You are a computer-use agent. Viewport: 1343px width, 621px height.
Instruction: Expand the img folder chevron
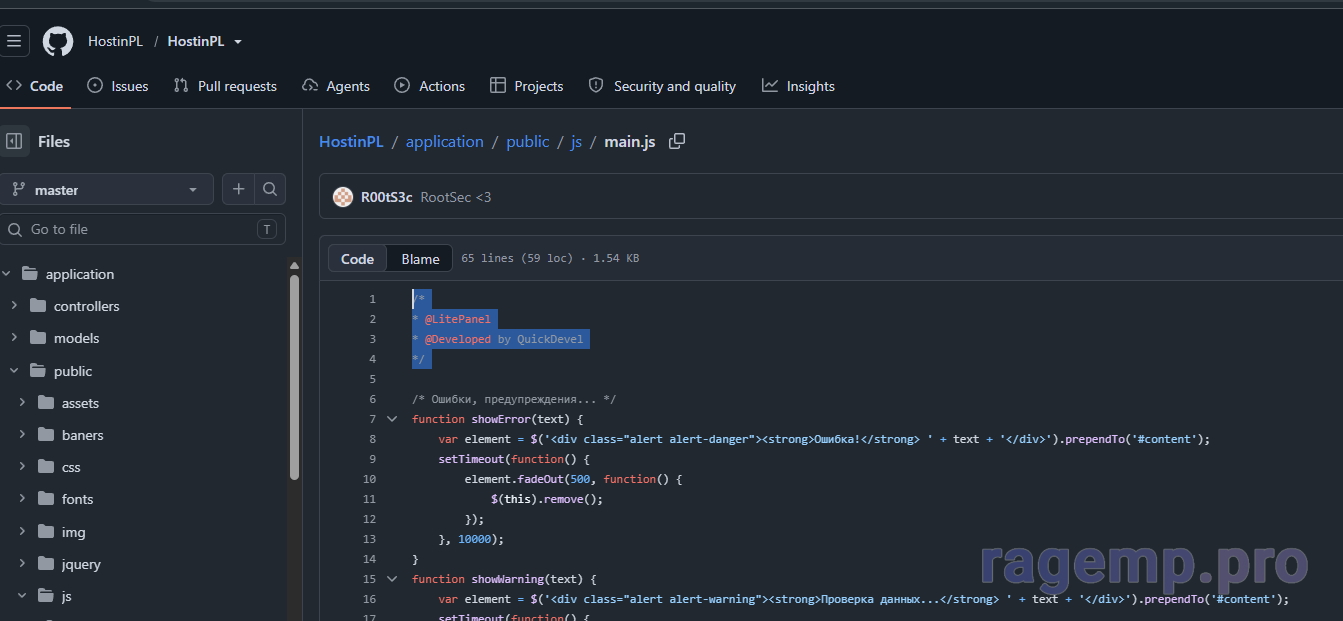click(x=22, y=532)
